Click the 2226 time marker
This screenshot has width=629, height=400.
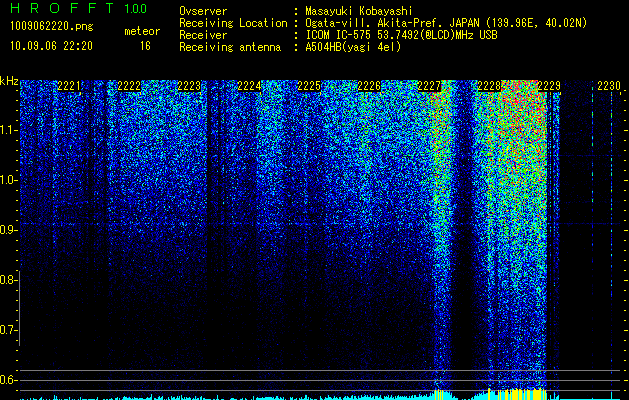point(369,86)
